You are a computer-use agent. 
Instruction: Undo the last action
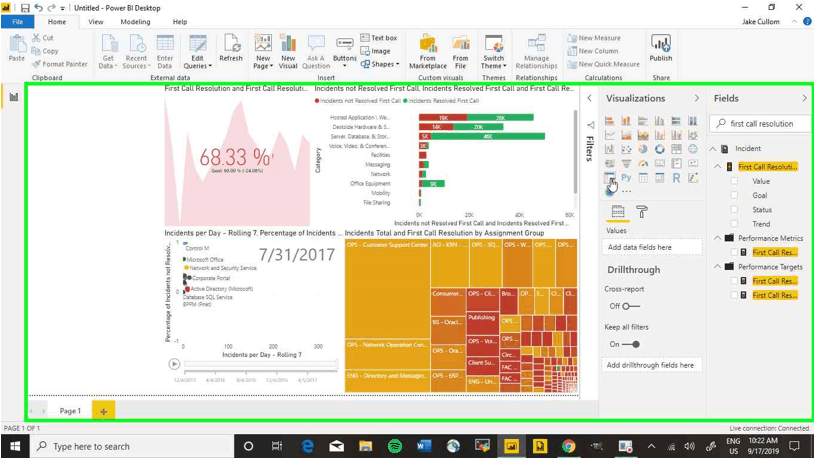point(38,8)
